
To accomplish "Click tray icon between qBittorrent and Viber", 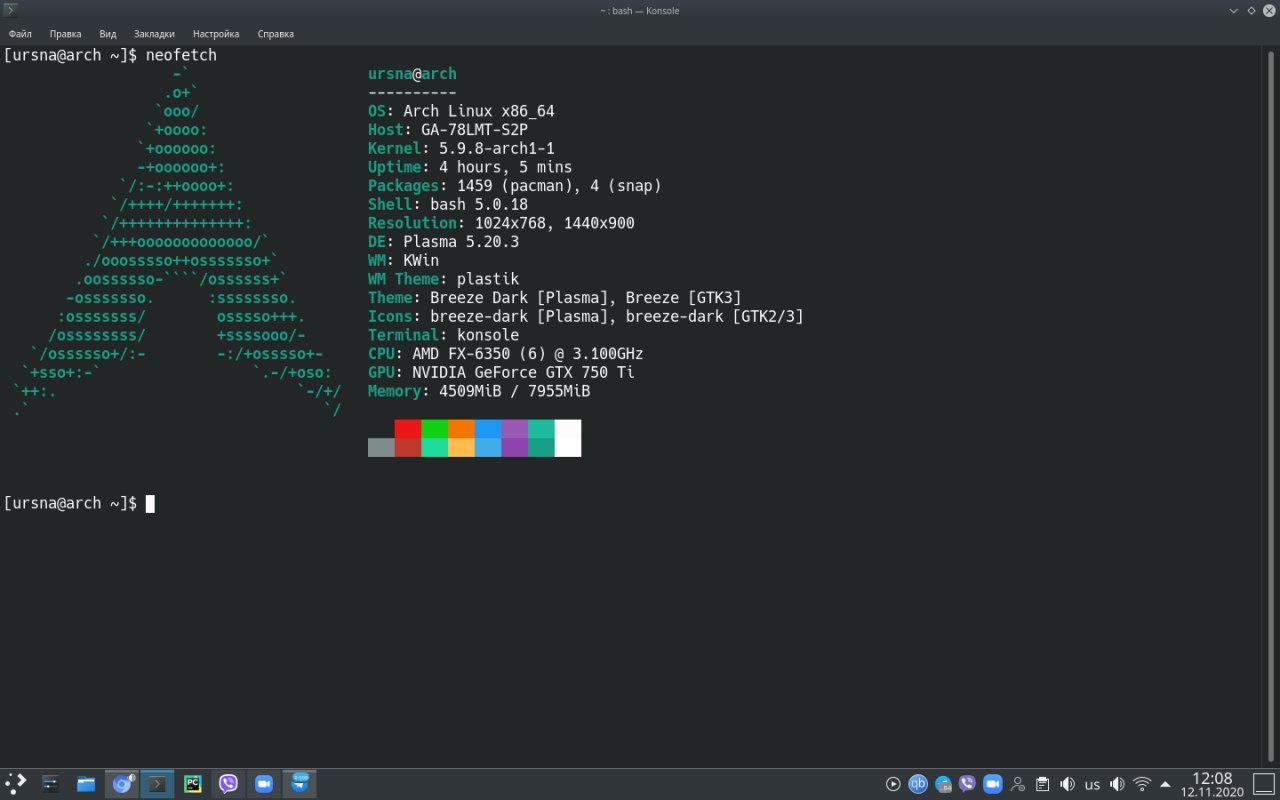I will pos(943,785).
